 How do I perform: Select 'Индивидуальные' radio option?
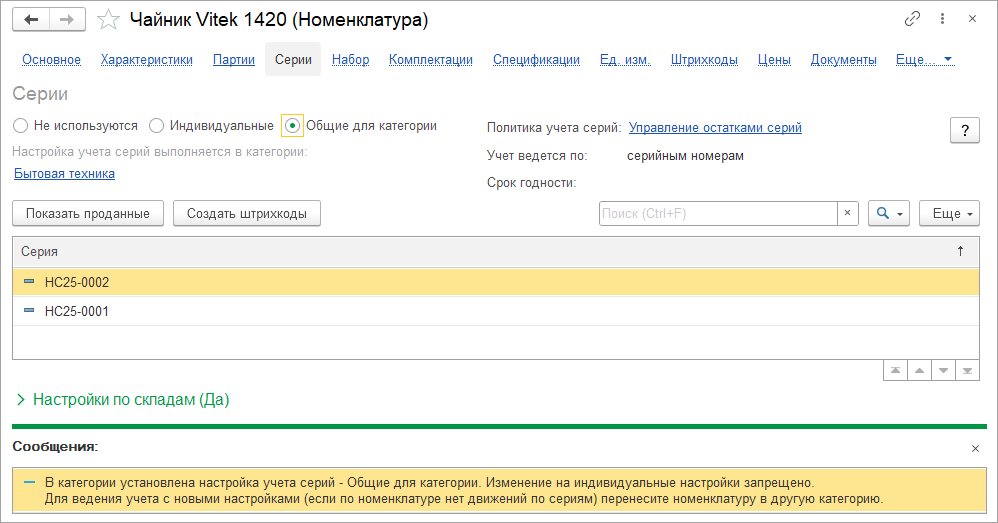point(157,126)
